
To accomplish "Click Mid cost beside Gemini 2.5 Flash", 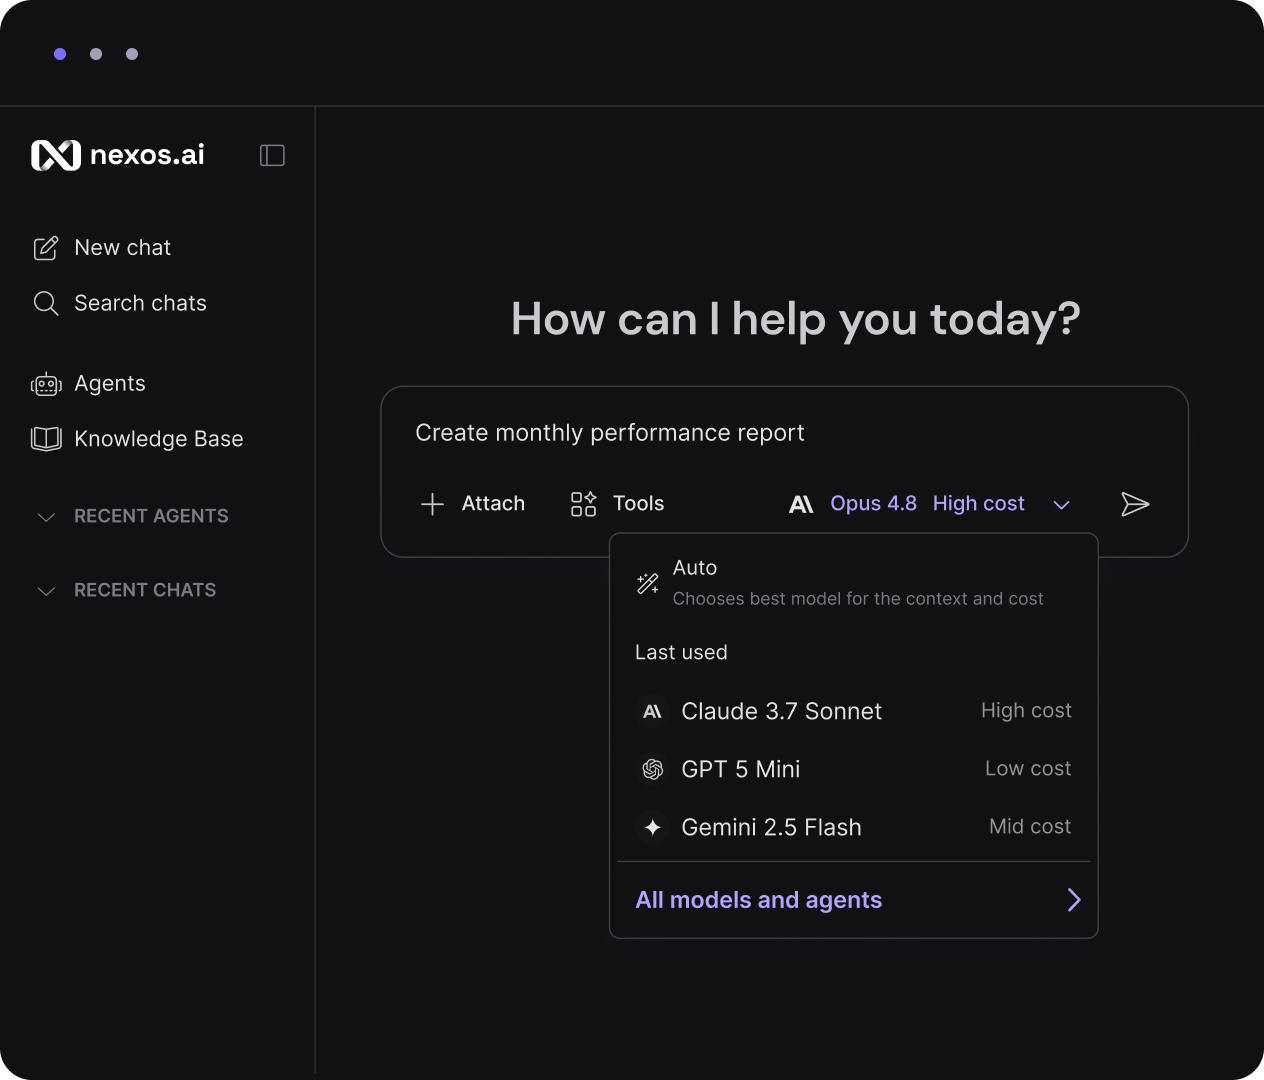I will (x=1030, y=826).
